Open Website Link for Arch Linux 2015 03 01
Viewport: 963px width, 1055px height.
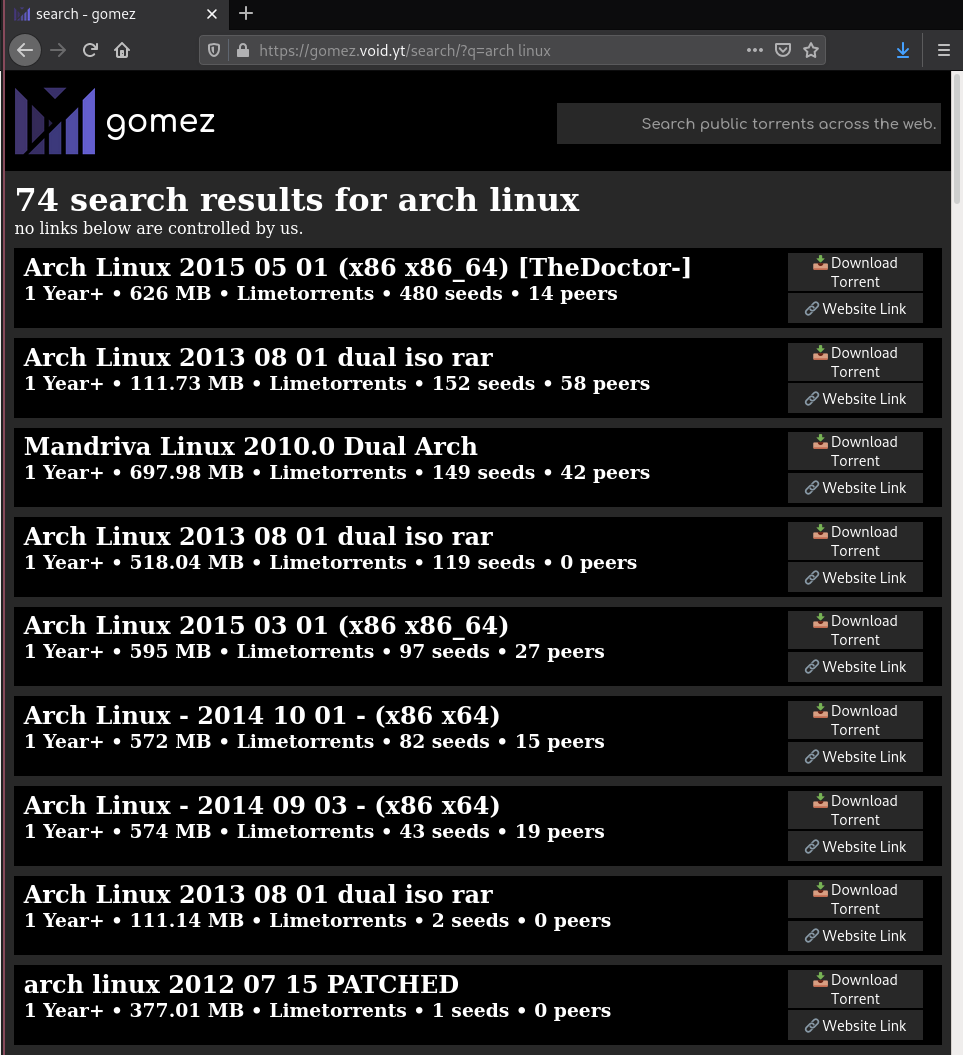coord(855,667)
